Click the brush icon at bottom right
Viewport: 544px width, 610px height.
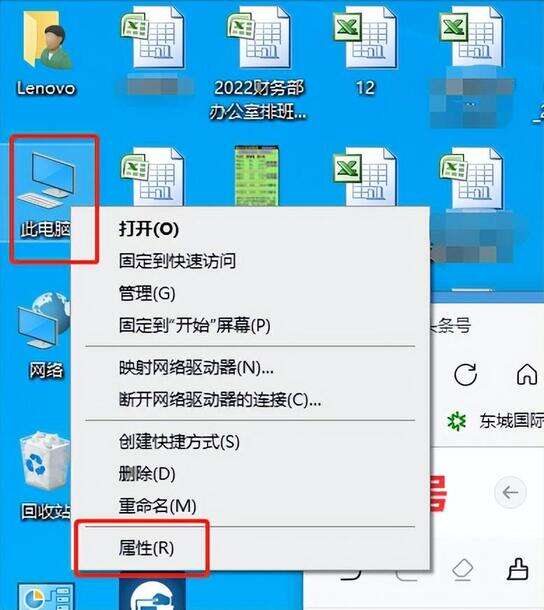[518, 569]
